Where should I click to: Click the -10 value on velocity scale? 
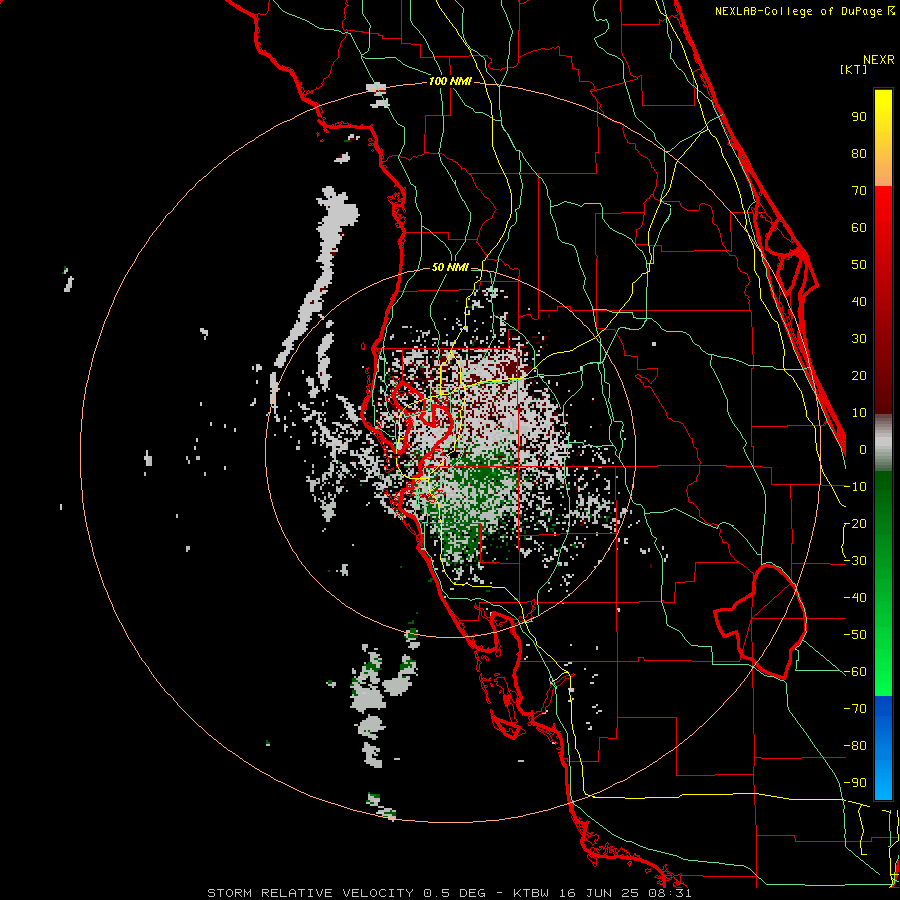coord(855,487)
